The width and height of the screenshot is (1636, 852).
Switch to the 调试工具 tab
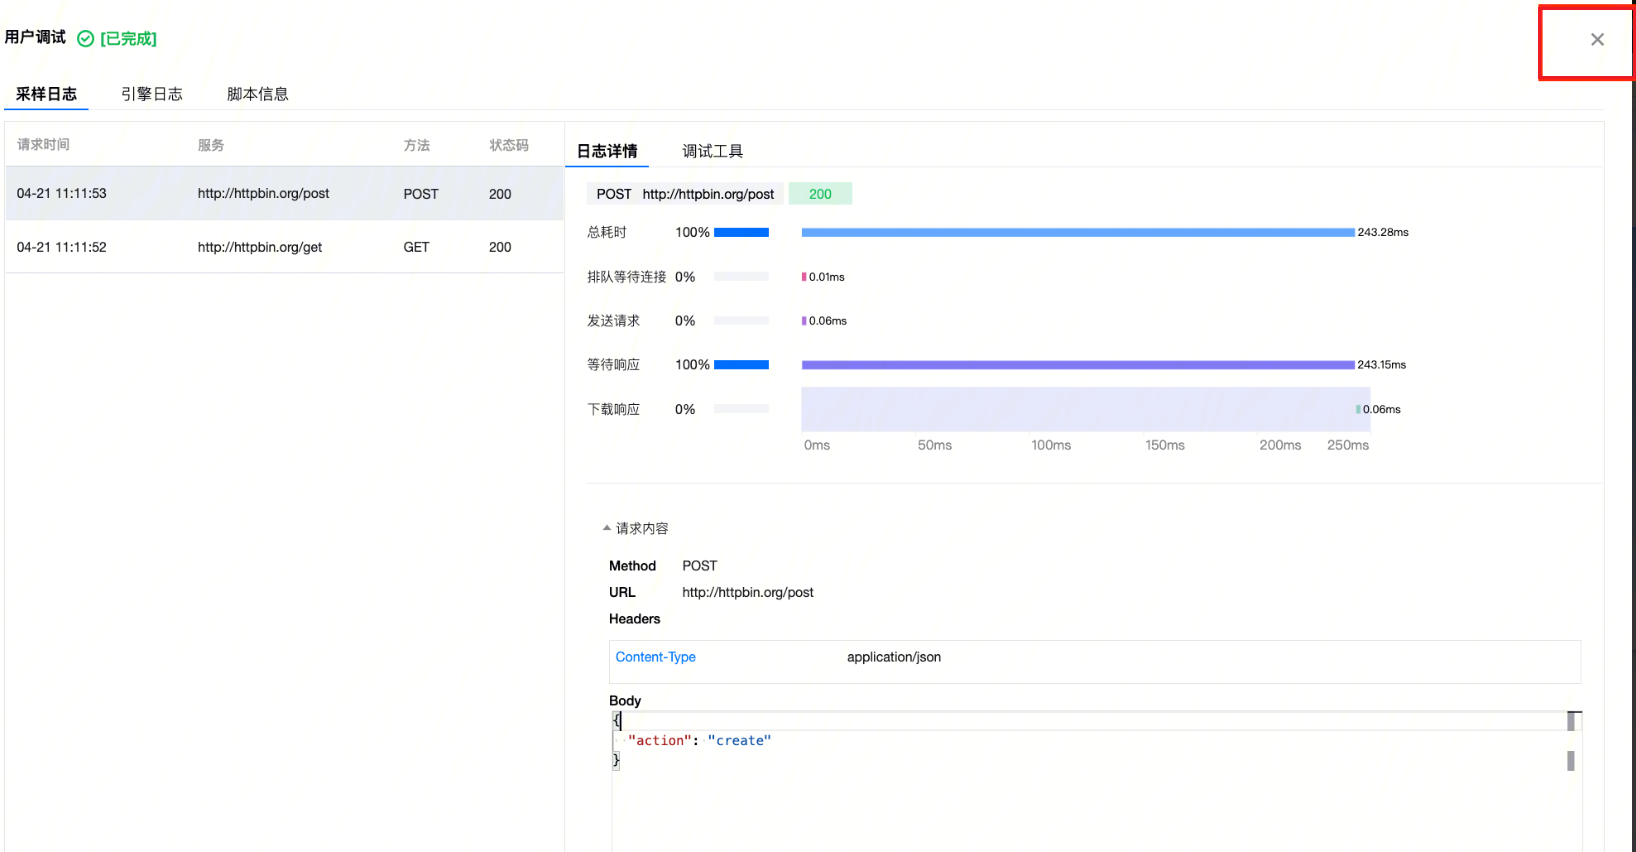pyautogui.click(x=712, y=151)
